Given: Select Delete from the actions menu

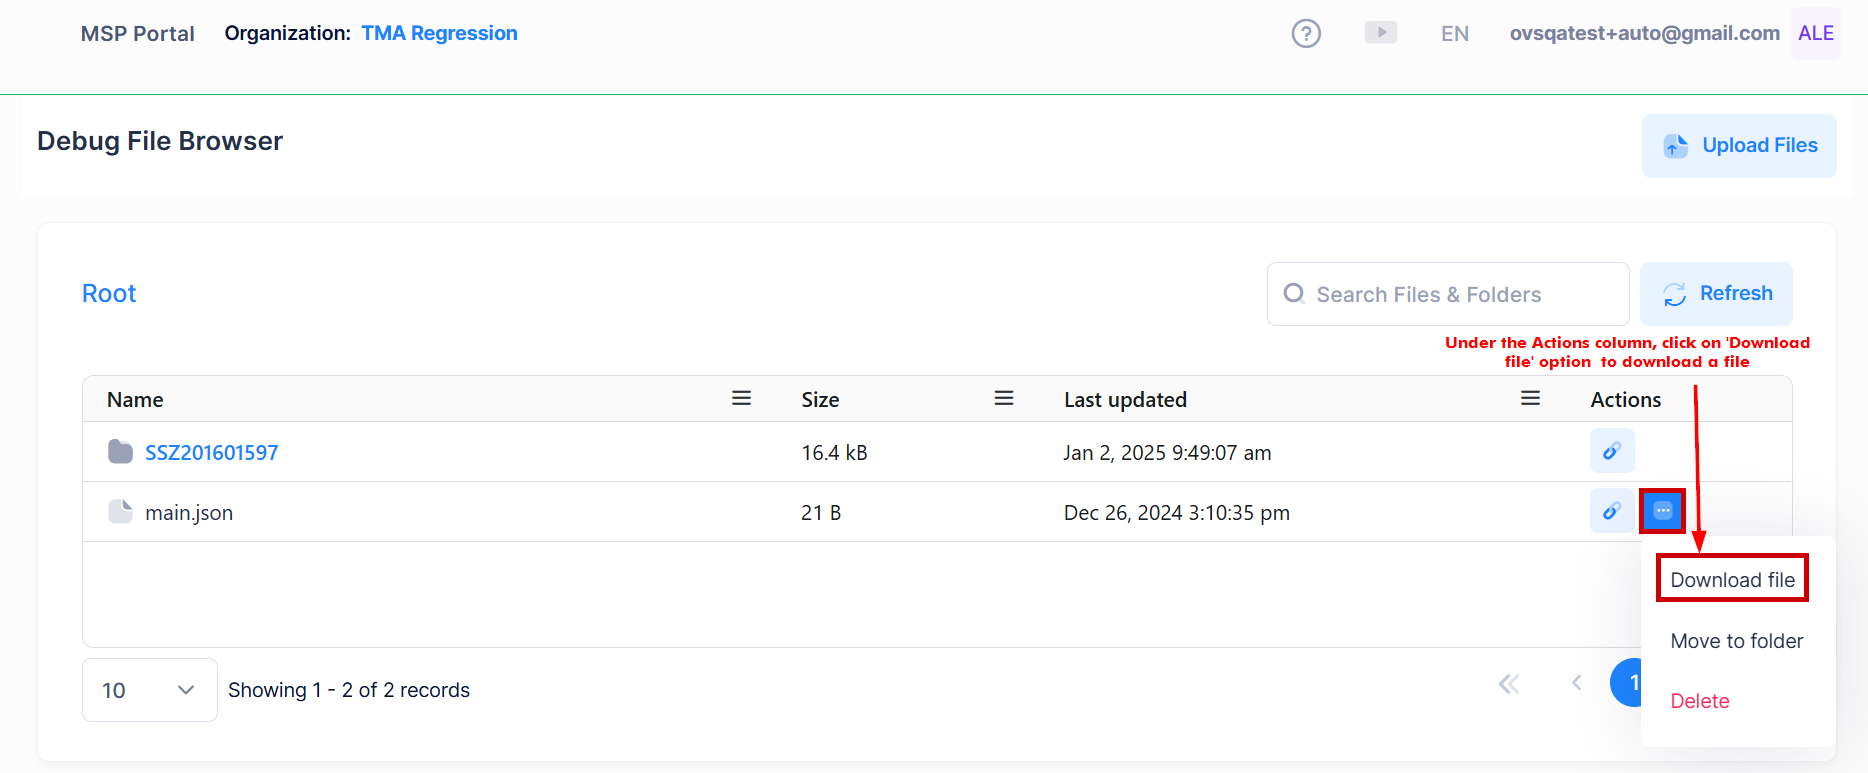Looking at the screenshot, I should tap(1699, 701).
